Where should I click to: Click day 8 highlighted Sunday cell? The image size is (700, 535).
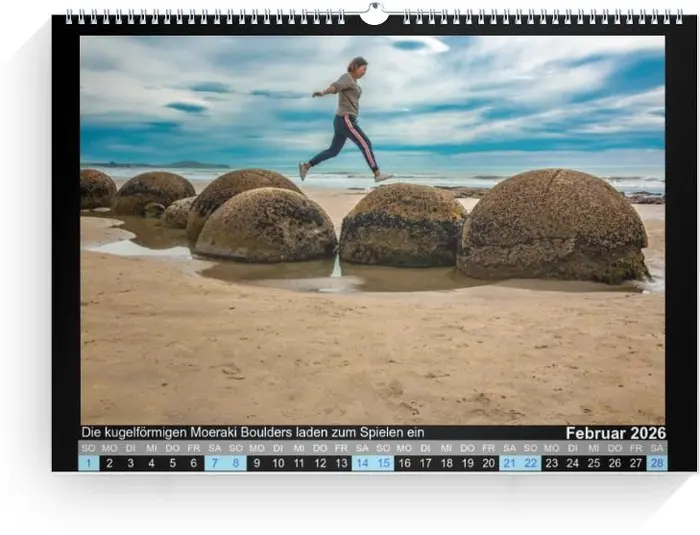click(x=236, y=463)
